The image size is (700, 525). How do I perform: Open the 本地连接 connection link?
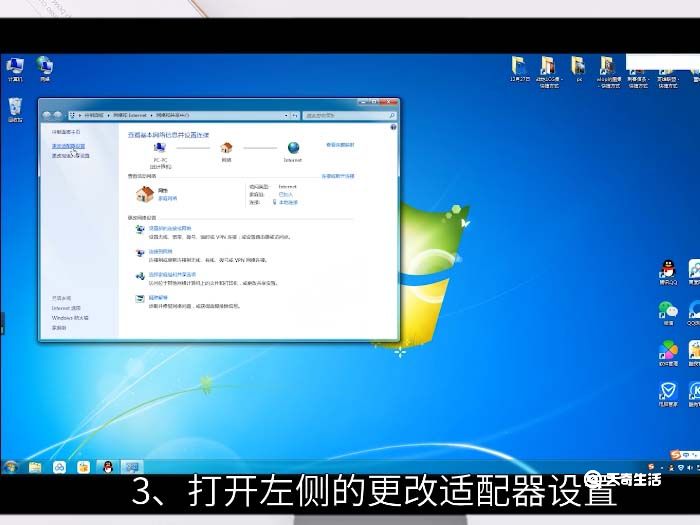pos(288,202)
